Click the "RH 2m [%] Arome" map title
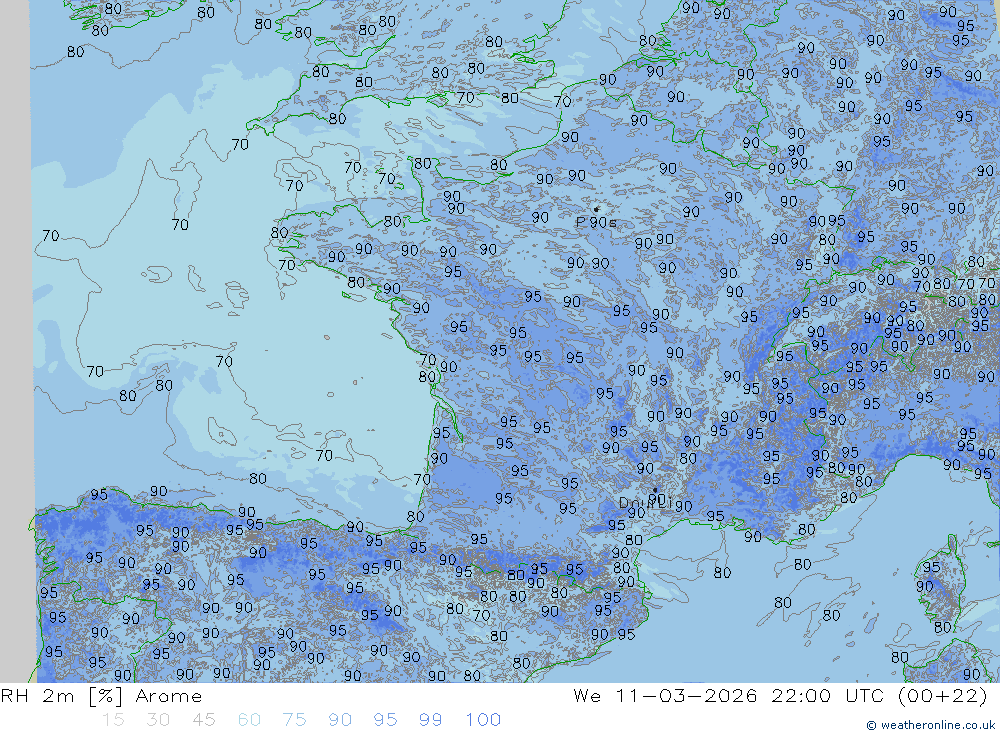The image size is (1000, 733). [x=101, y=696]
